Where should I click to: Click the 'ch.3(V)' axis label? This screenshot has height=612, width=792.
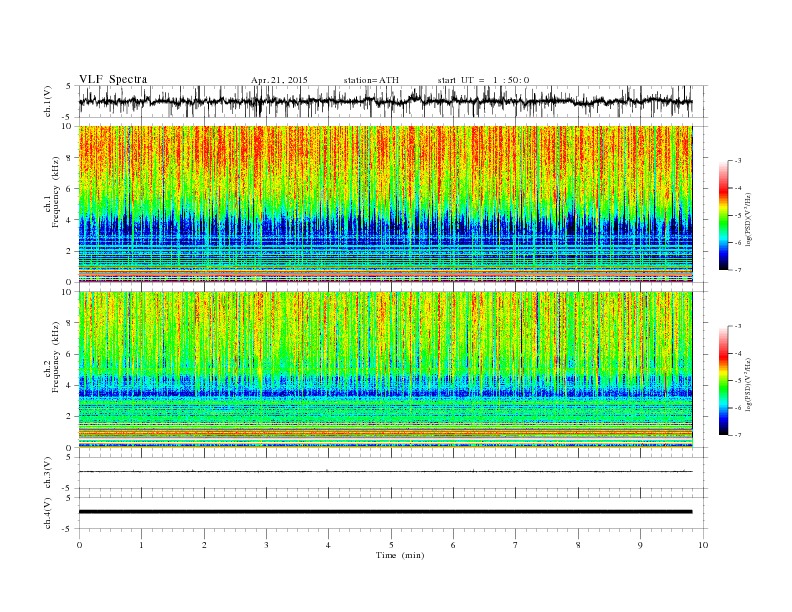(x=48, y=473)
